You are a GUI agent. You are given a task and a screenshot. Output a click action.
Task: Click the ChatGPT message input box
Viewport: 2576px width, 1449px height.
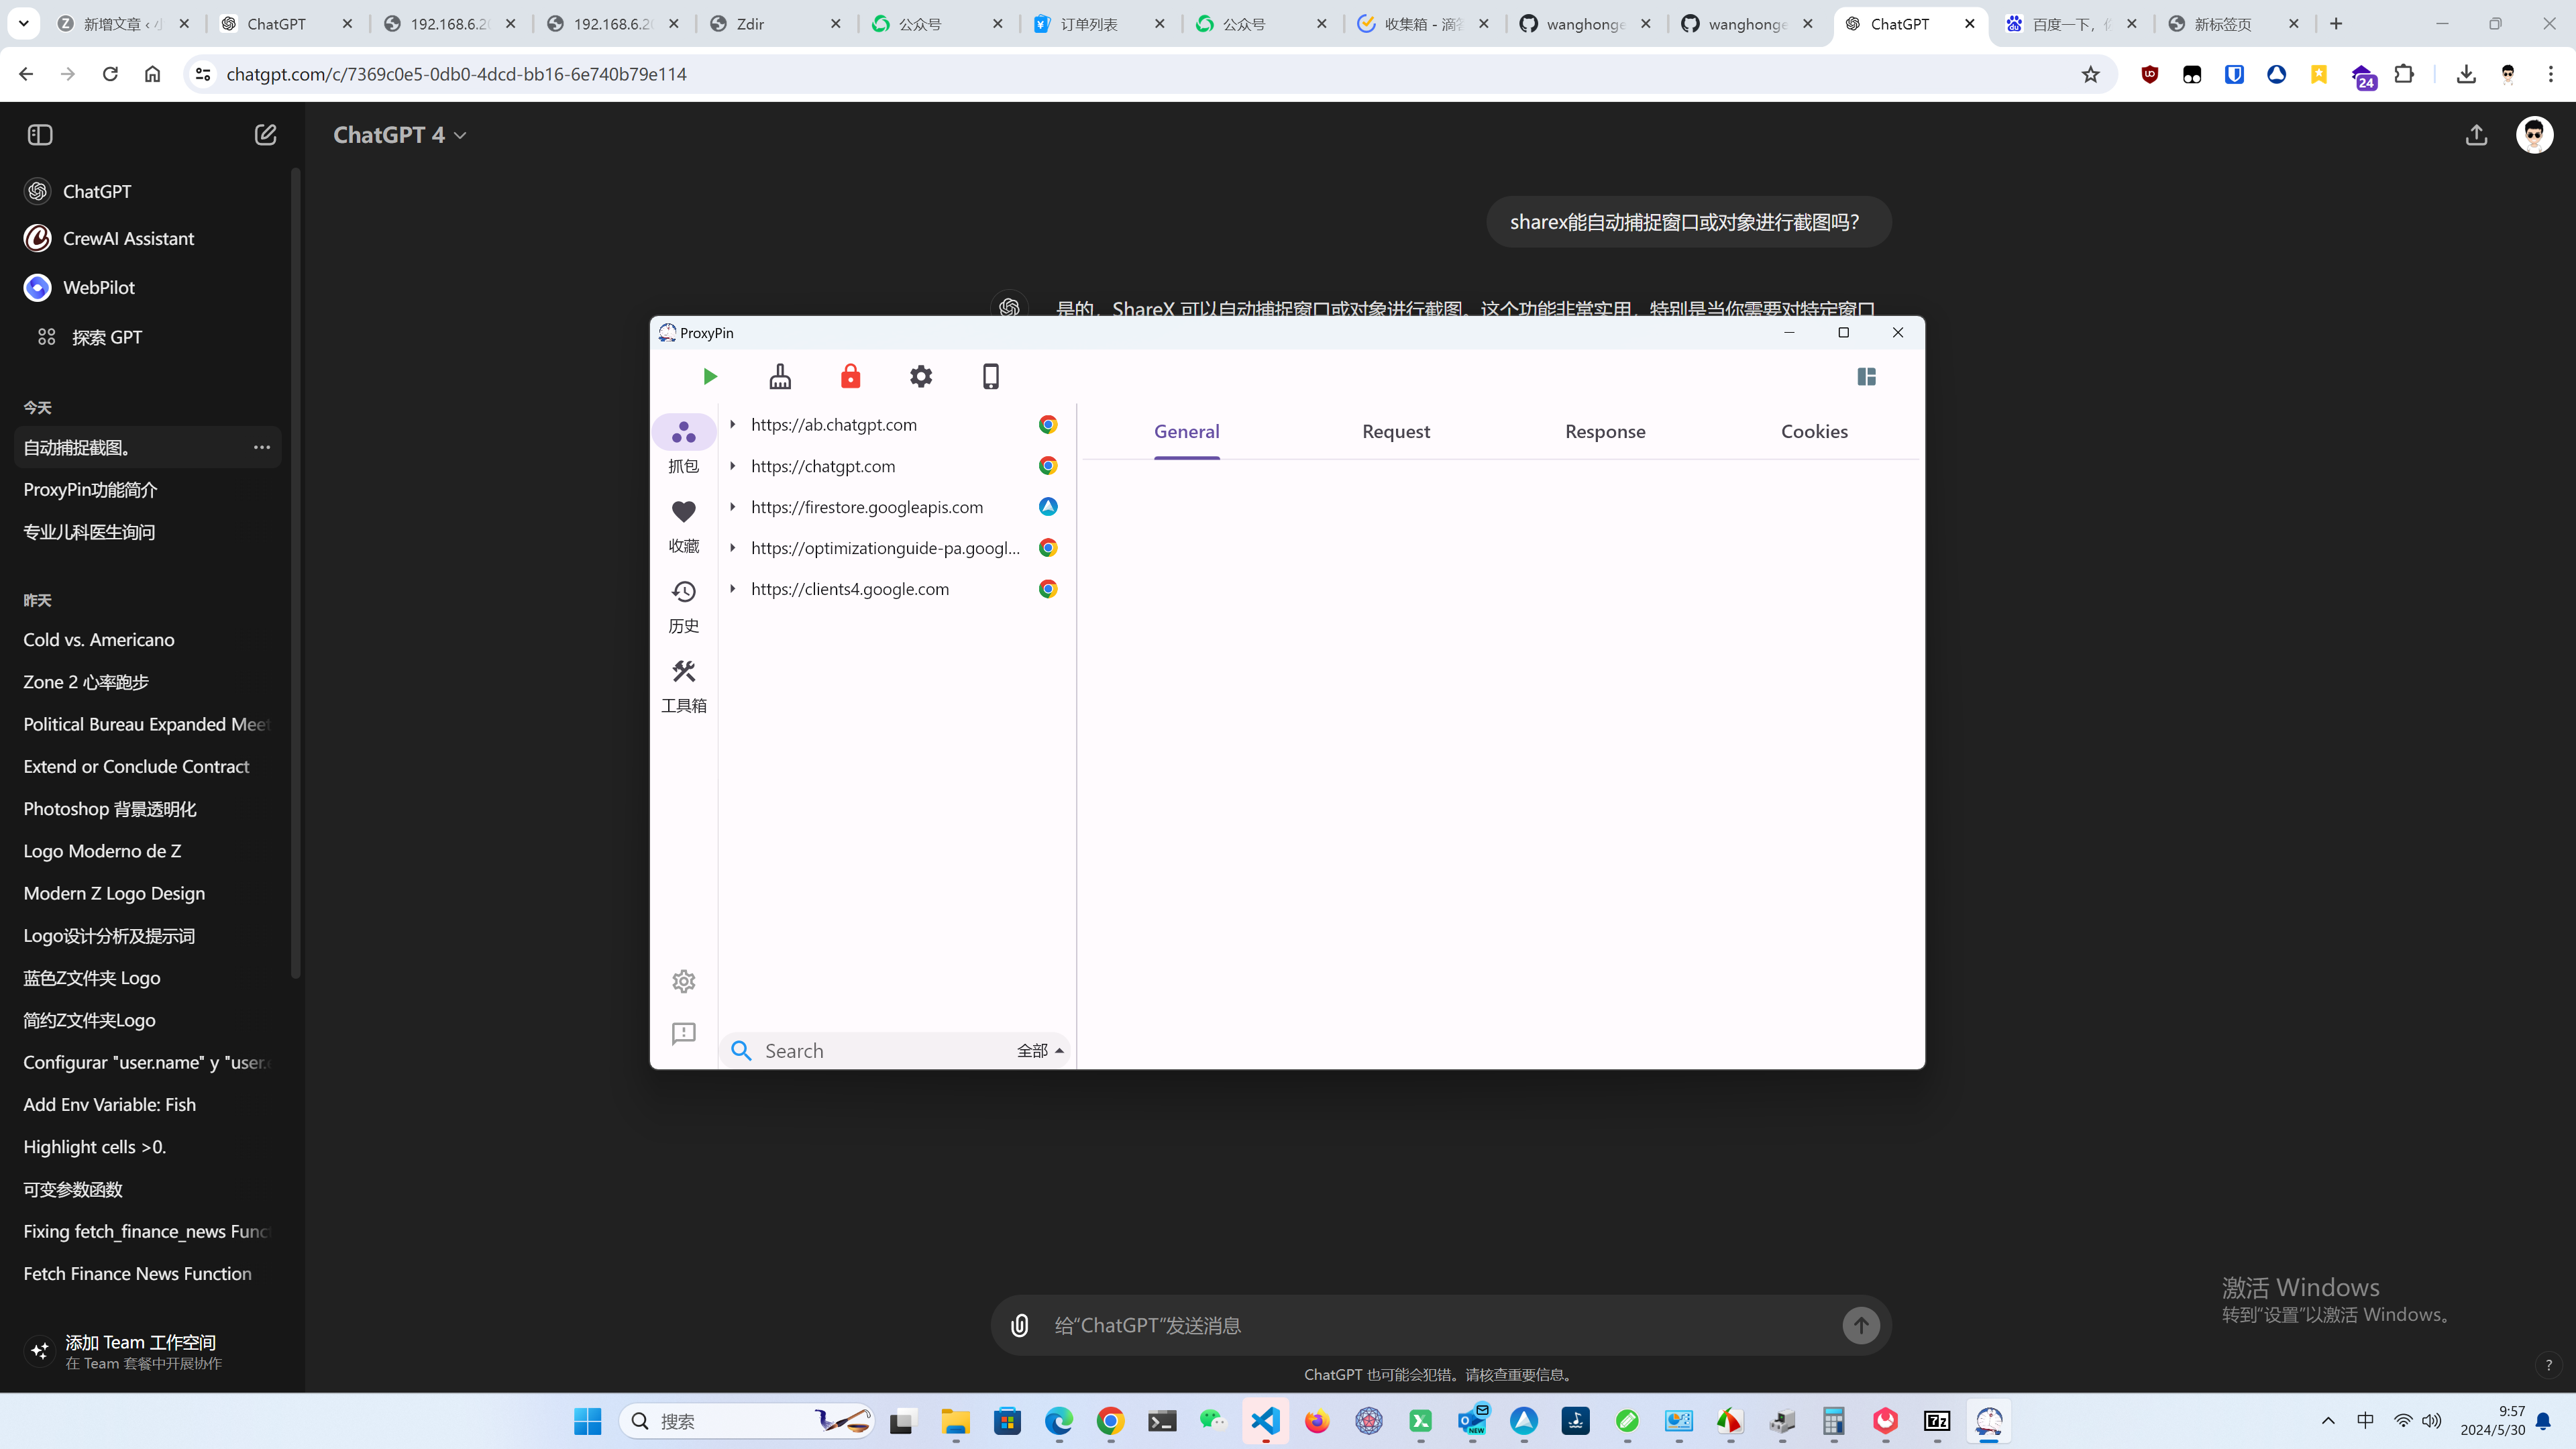point(1440,1326)
